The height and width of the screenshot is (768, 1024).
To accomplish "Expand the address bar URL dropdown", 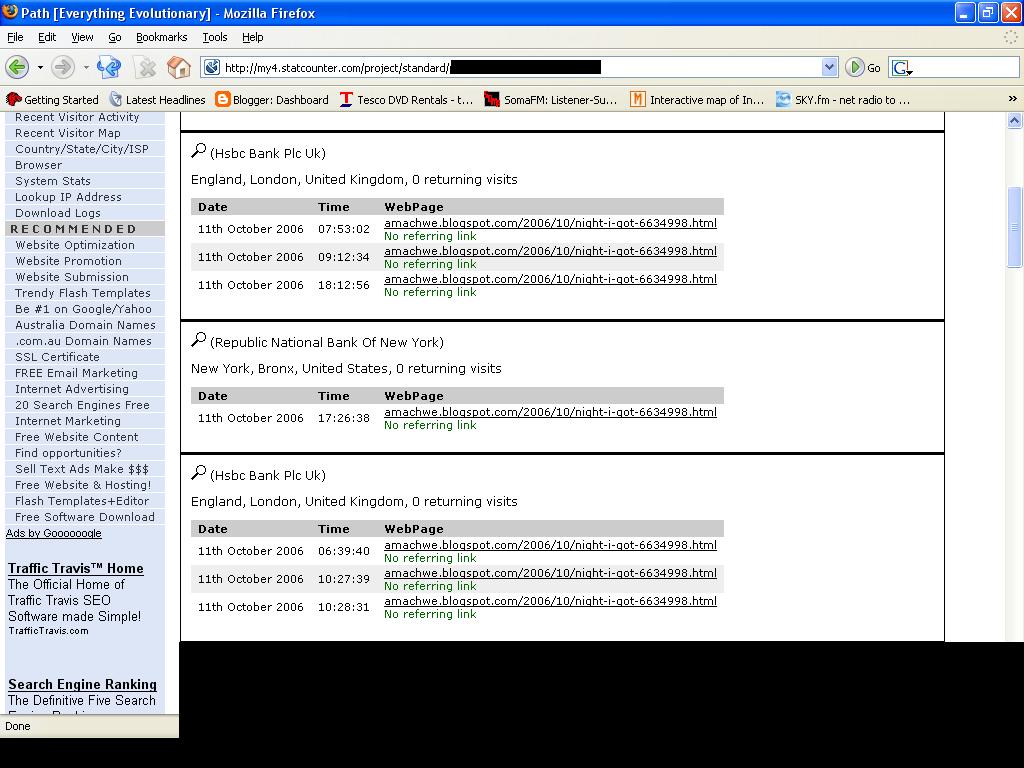I will coord(829,67).
